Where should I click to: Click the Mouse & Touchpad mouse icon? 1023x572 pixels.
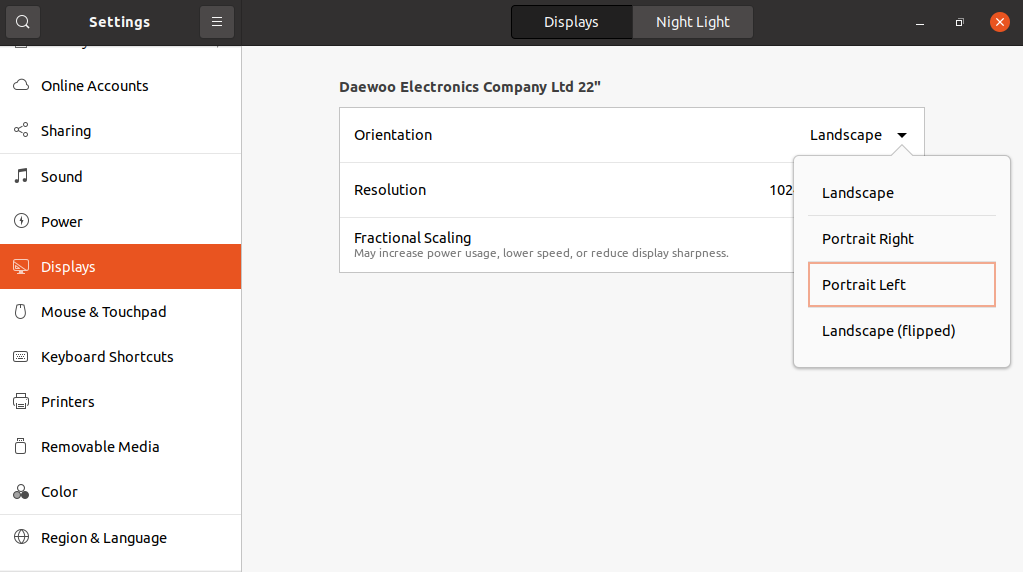(x=21, y=312)
